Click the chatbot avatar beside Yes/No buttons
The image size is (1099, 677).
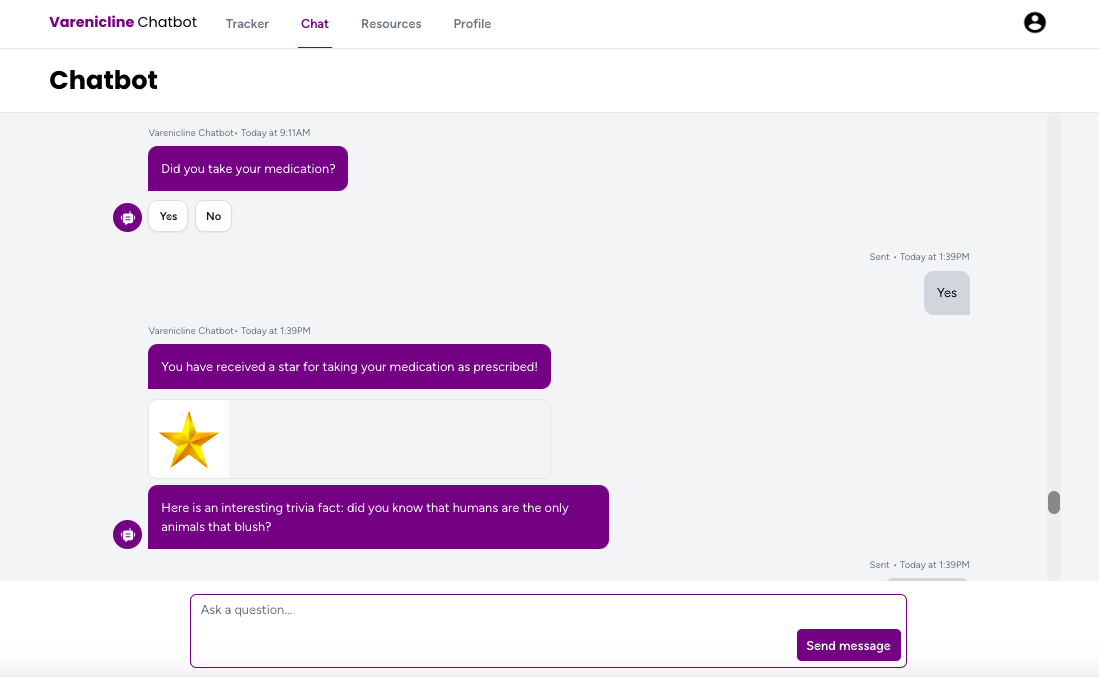click(x=127, y=217)
